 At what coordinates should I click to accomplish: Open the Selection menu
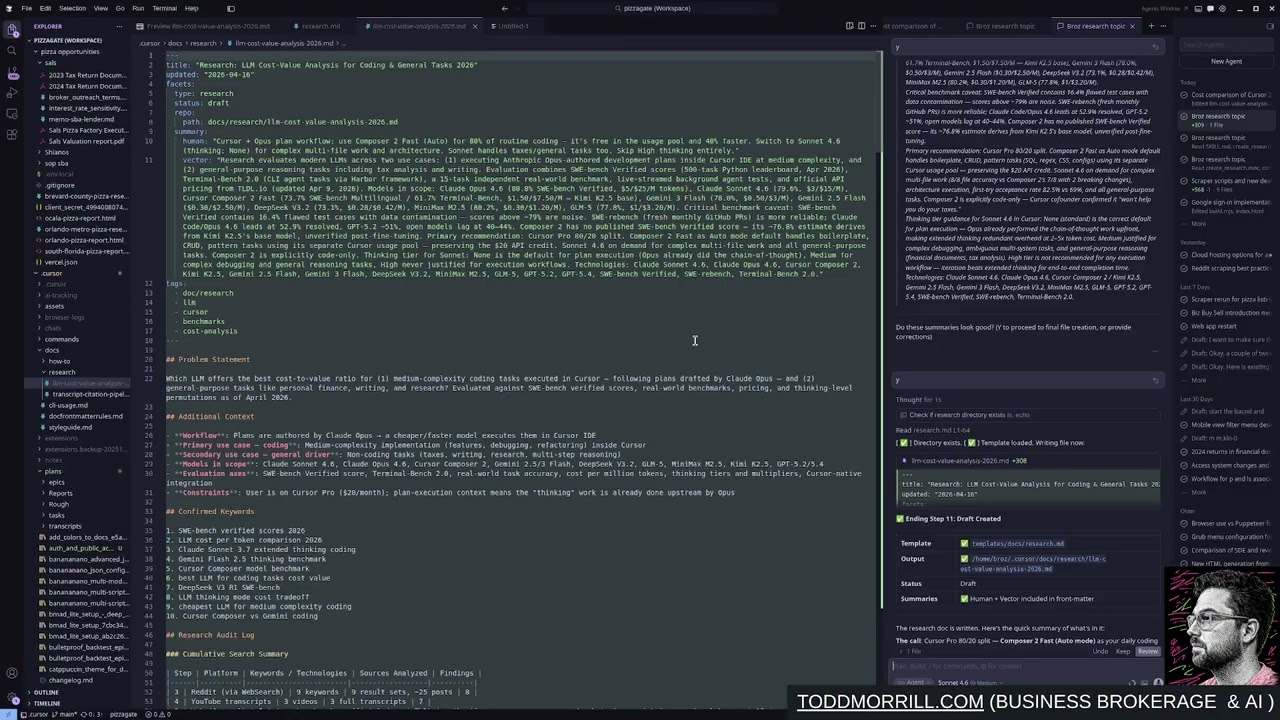point(72,8)
